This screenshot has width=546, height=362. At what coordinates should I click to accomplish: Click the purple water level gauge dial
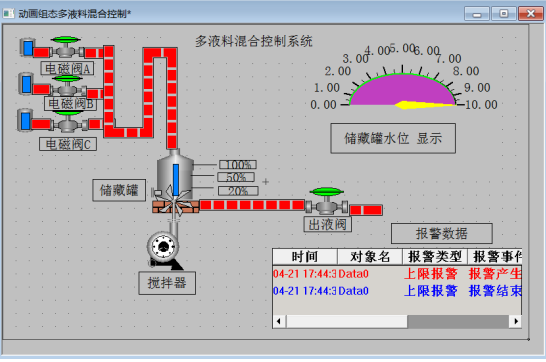403,89
